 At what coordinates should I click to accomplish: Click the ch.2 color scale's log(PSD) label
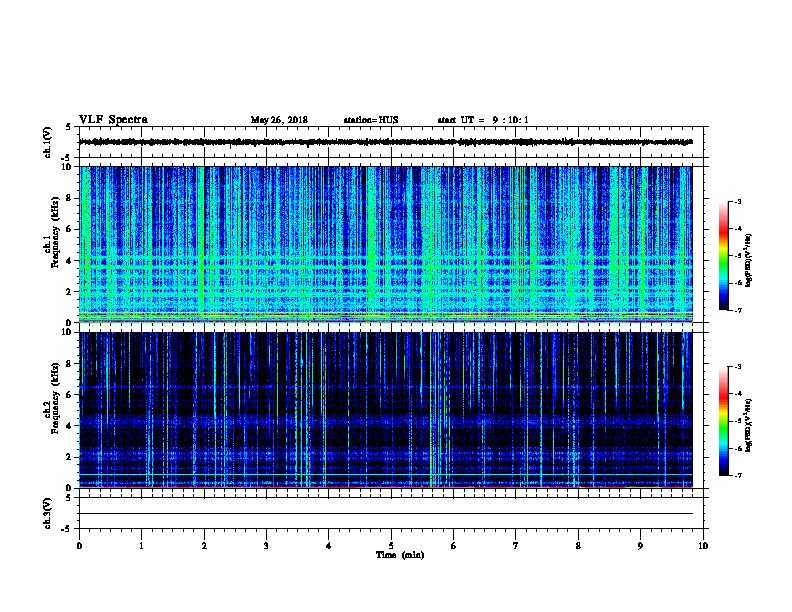[x=749, y=425]
